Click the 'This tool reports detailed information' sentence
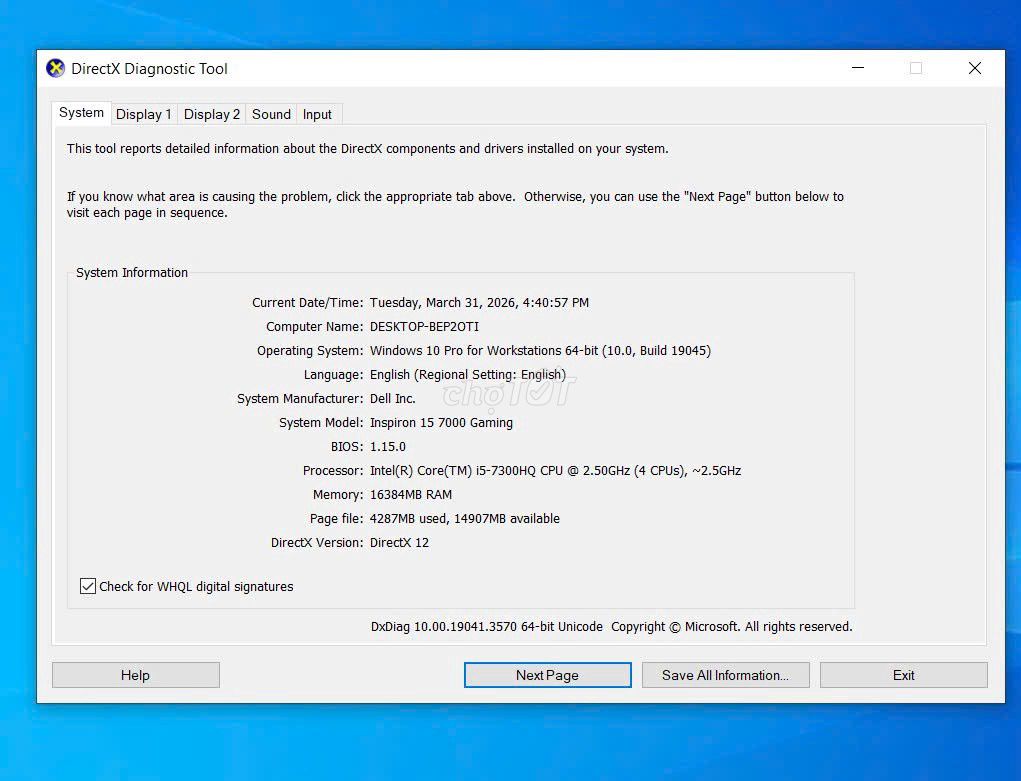 tap(367, 149)
